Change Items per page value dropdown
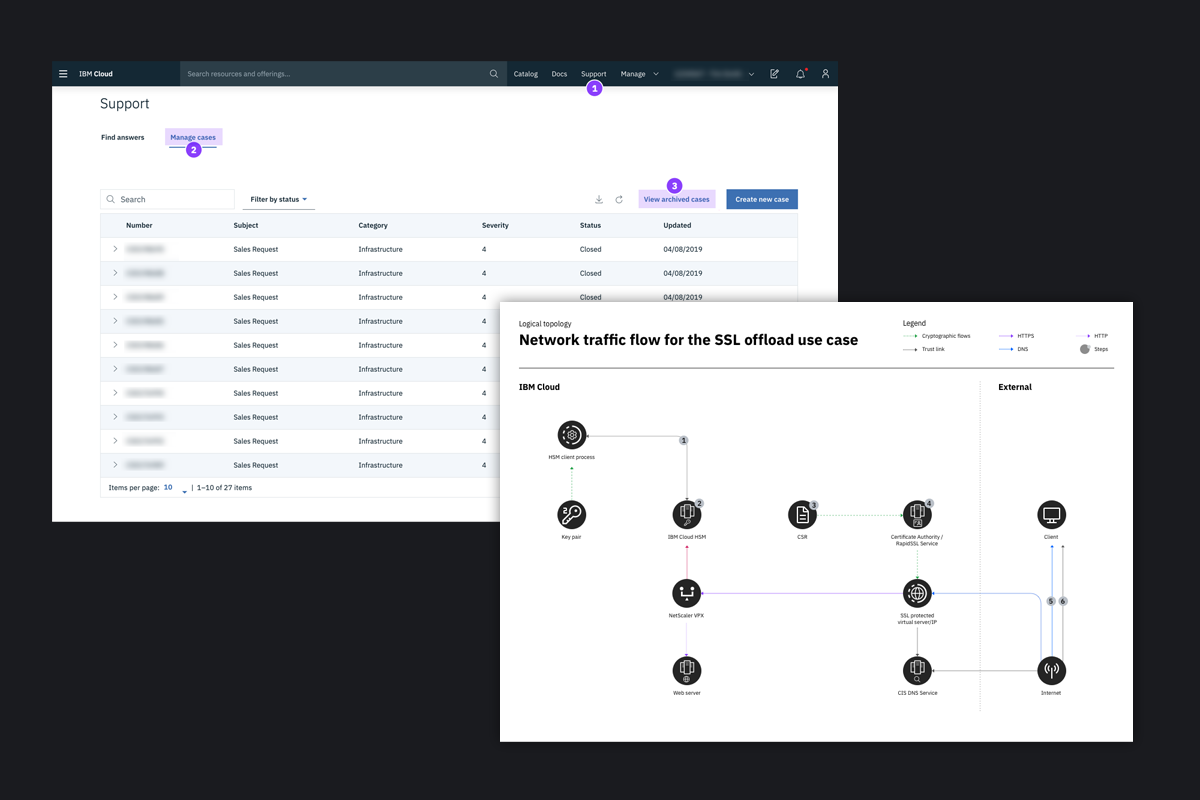This screenshot has height=800, width=1200. click(x=175, y=488)
